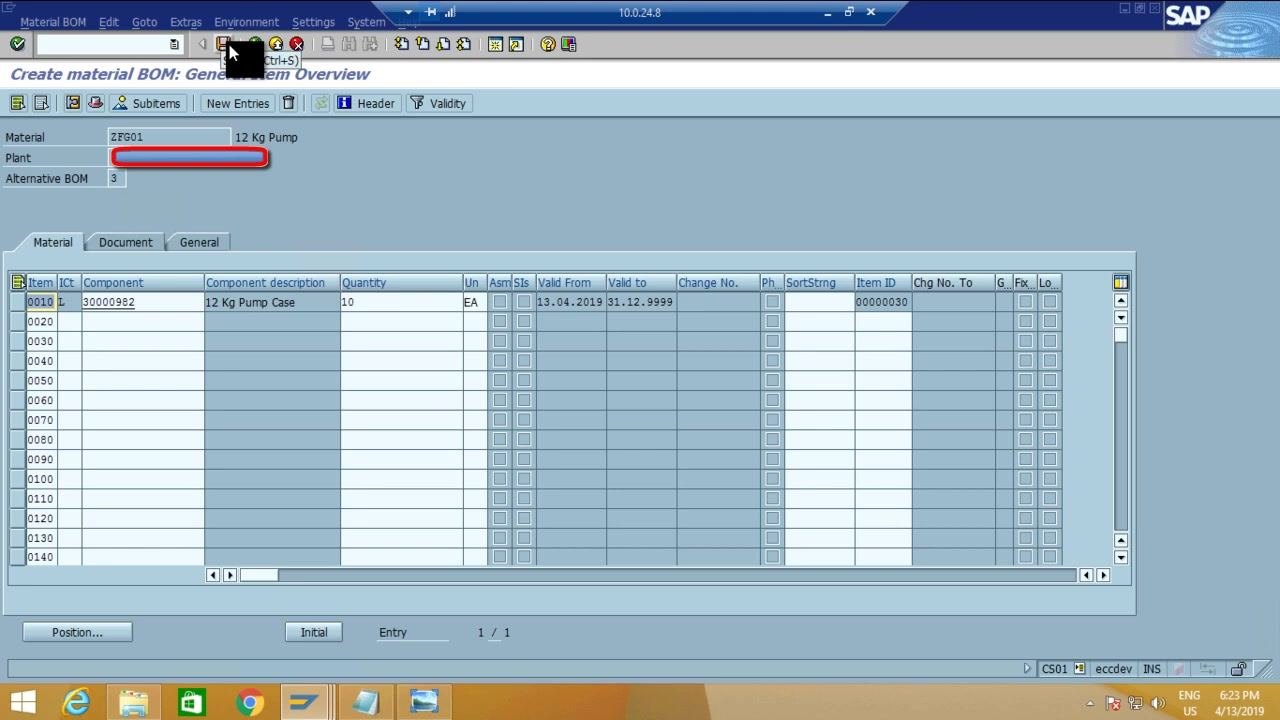Click the table's horizontal scrollbar thumb

pos(259,575)
